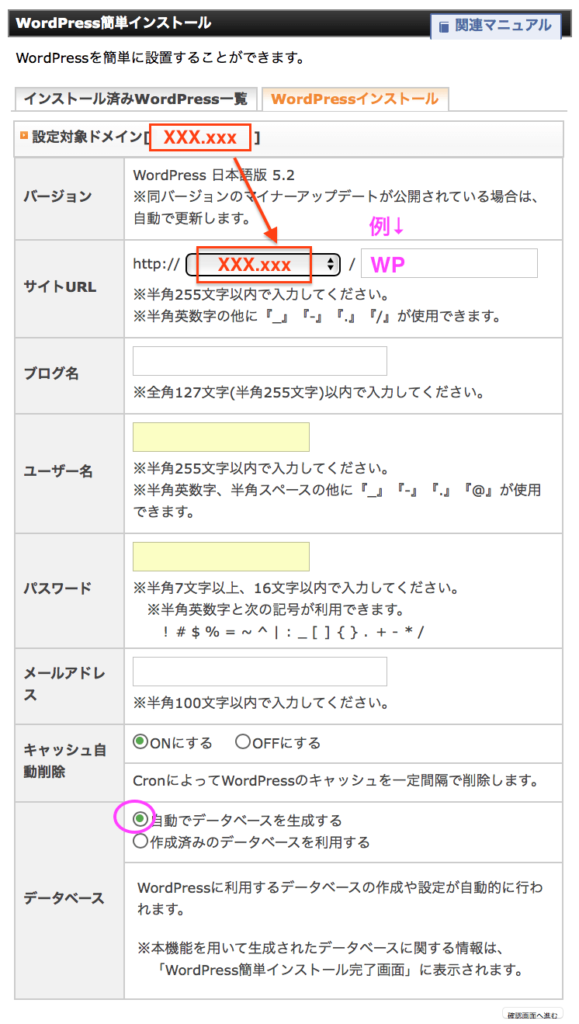Open the 関連マニュアル related manual button

tap(495, 26)
